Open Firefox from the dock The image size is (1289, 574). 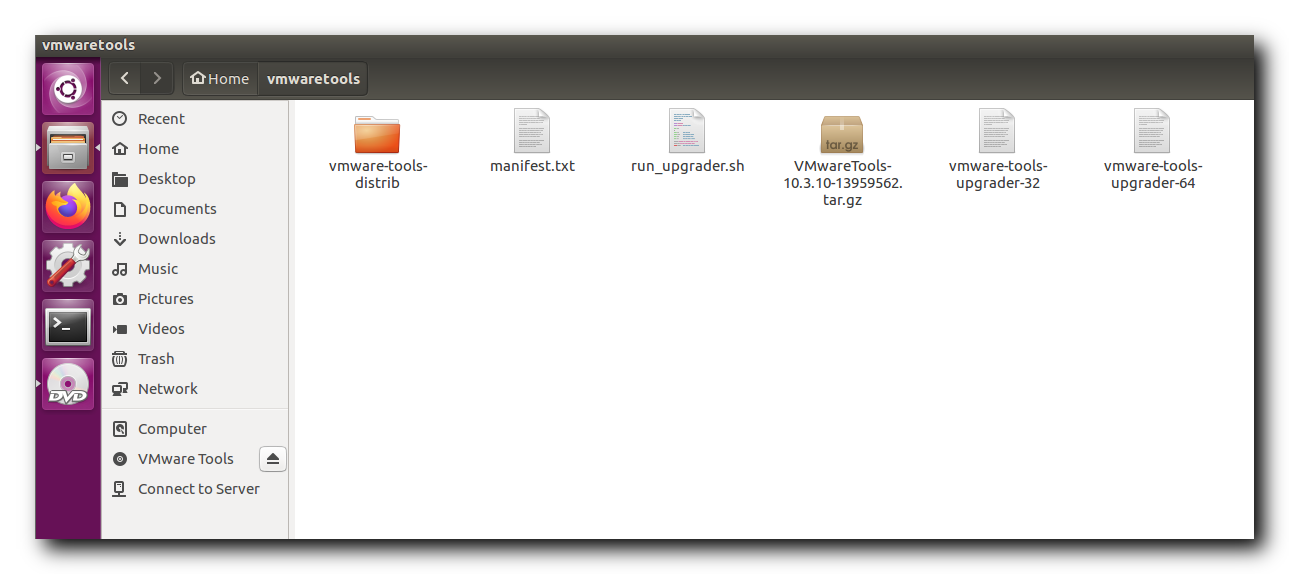[68, 207]
